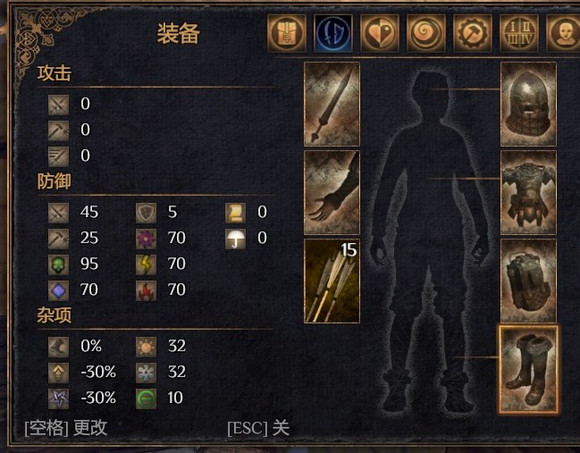
Task: Open the Roman numerals quadrant tab
Action: point(519,33)
